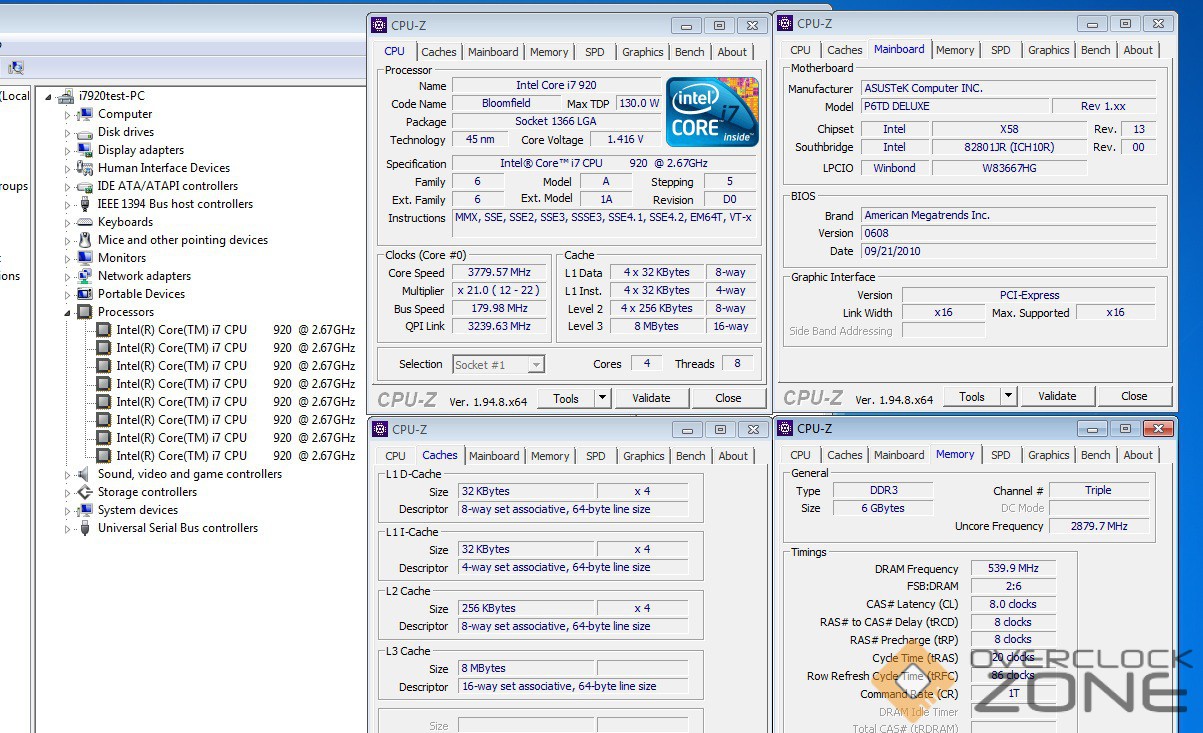Collapse the Processors tree node
The width and height of the screenshot is (1203, 733).
pos(68,312)
